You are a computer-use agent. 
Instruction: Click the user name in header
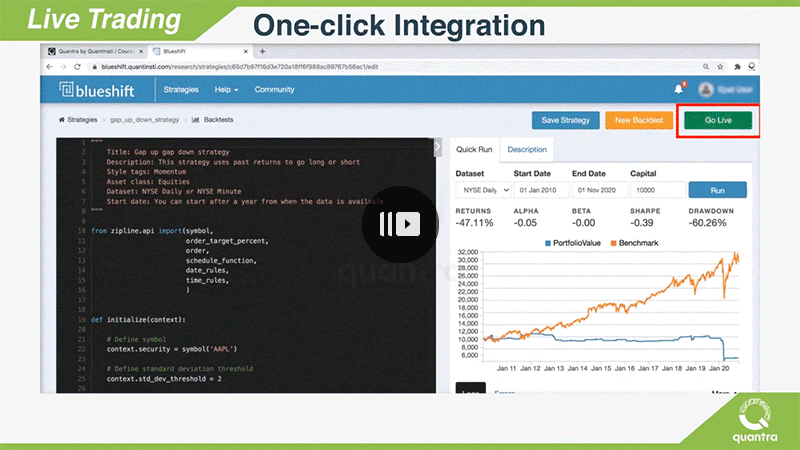click(734, 90)
